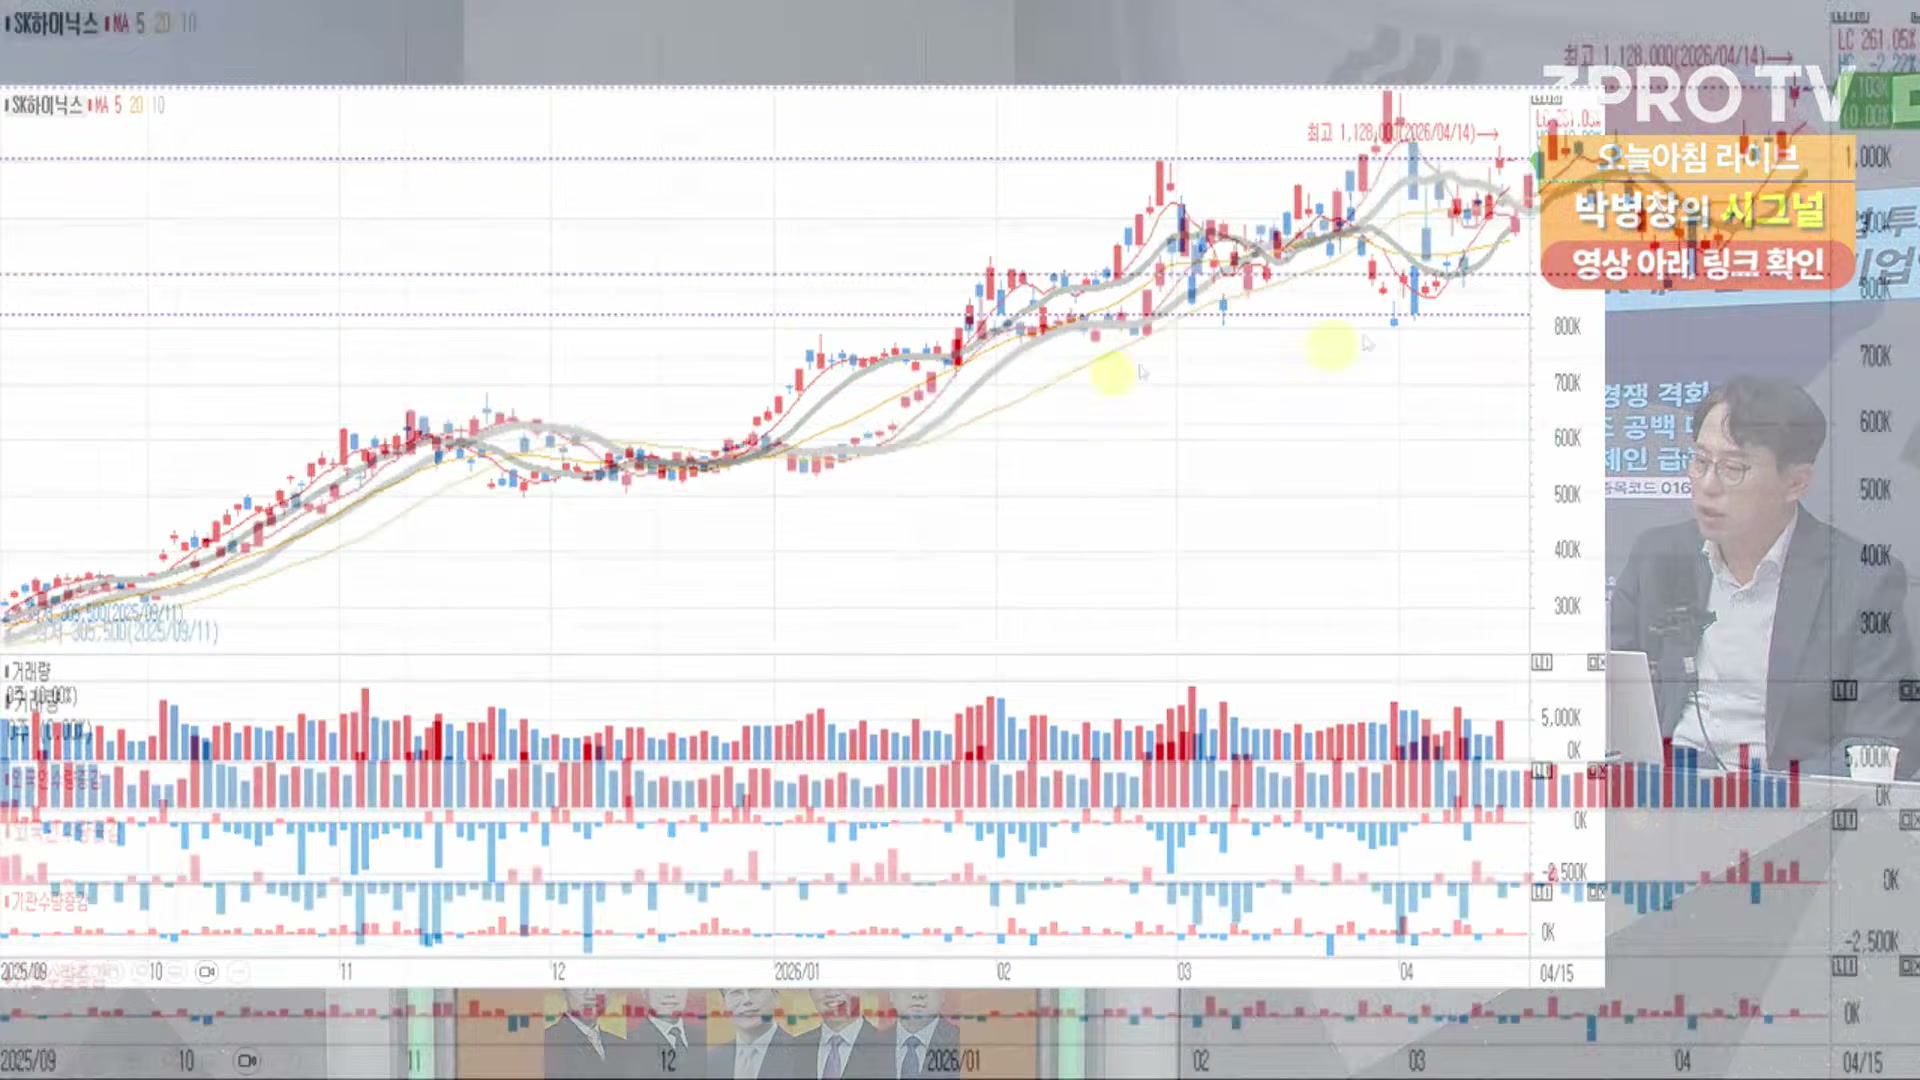Toggle the MA 5 line in white chart legend

click(x=116, y=106)
